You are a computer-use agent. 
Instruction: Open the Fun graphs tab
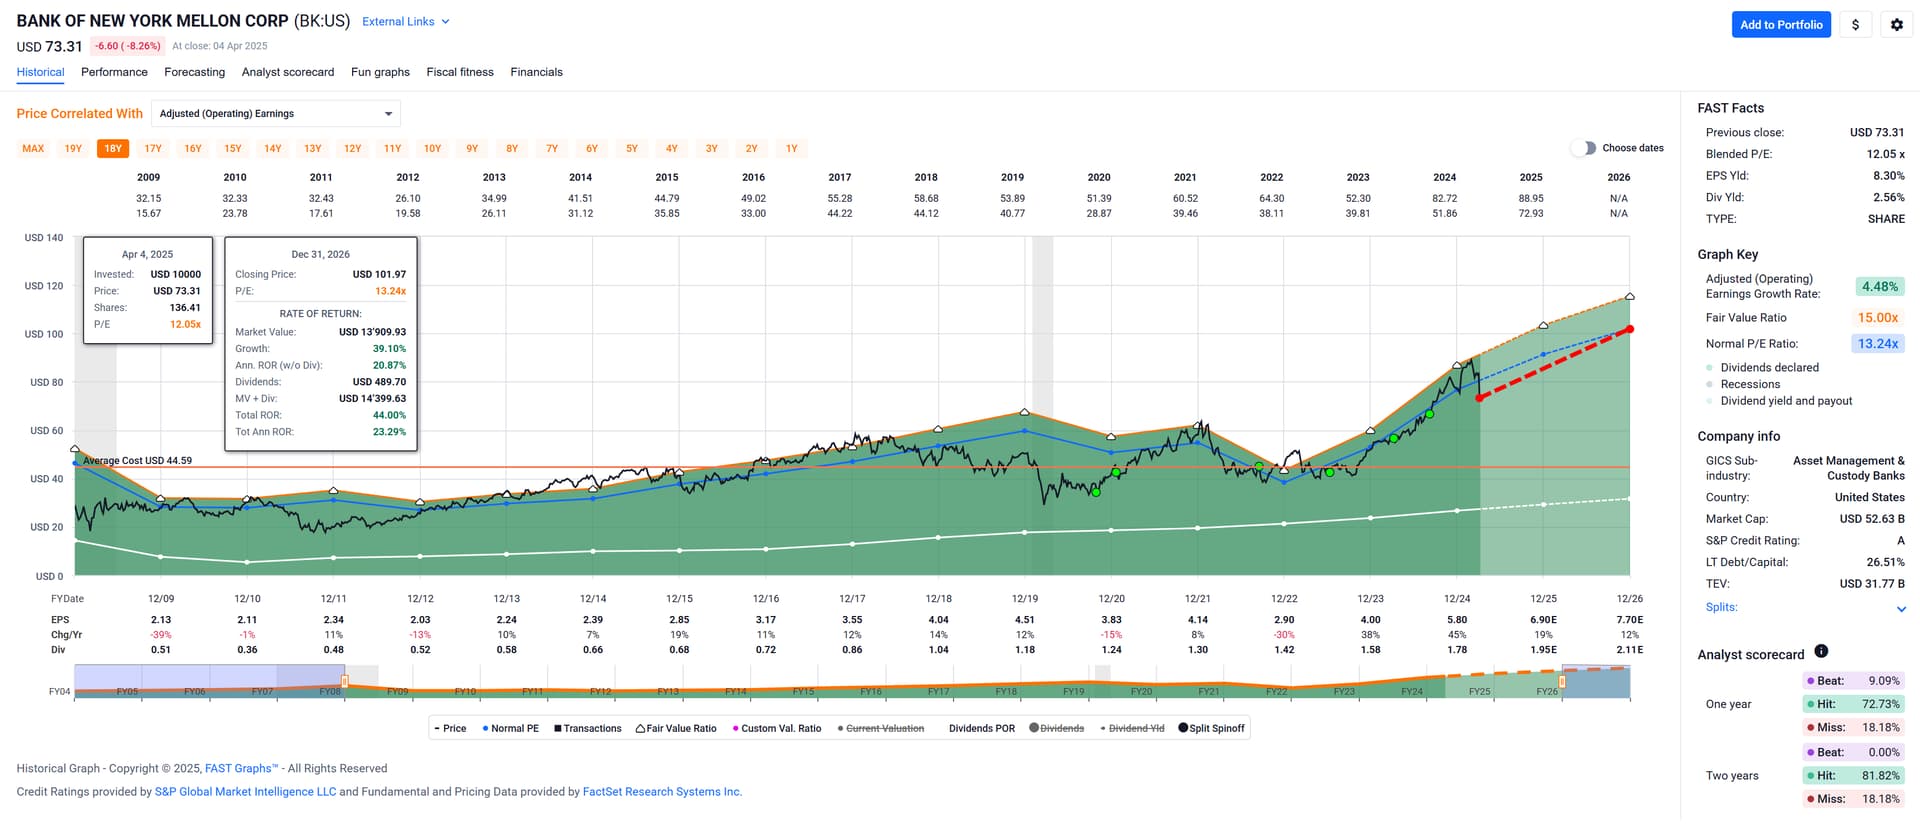pyautogui.click(x=380, y=72)
